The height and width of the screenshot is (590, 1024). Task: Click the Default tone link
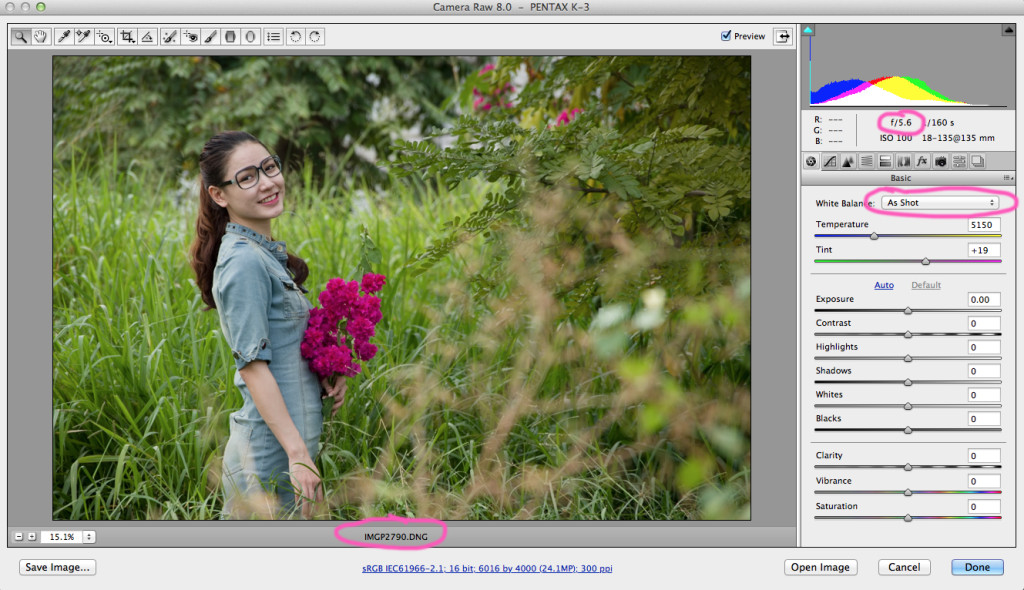click(x=926, y=285)
